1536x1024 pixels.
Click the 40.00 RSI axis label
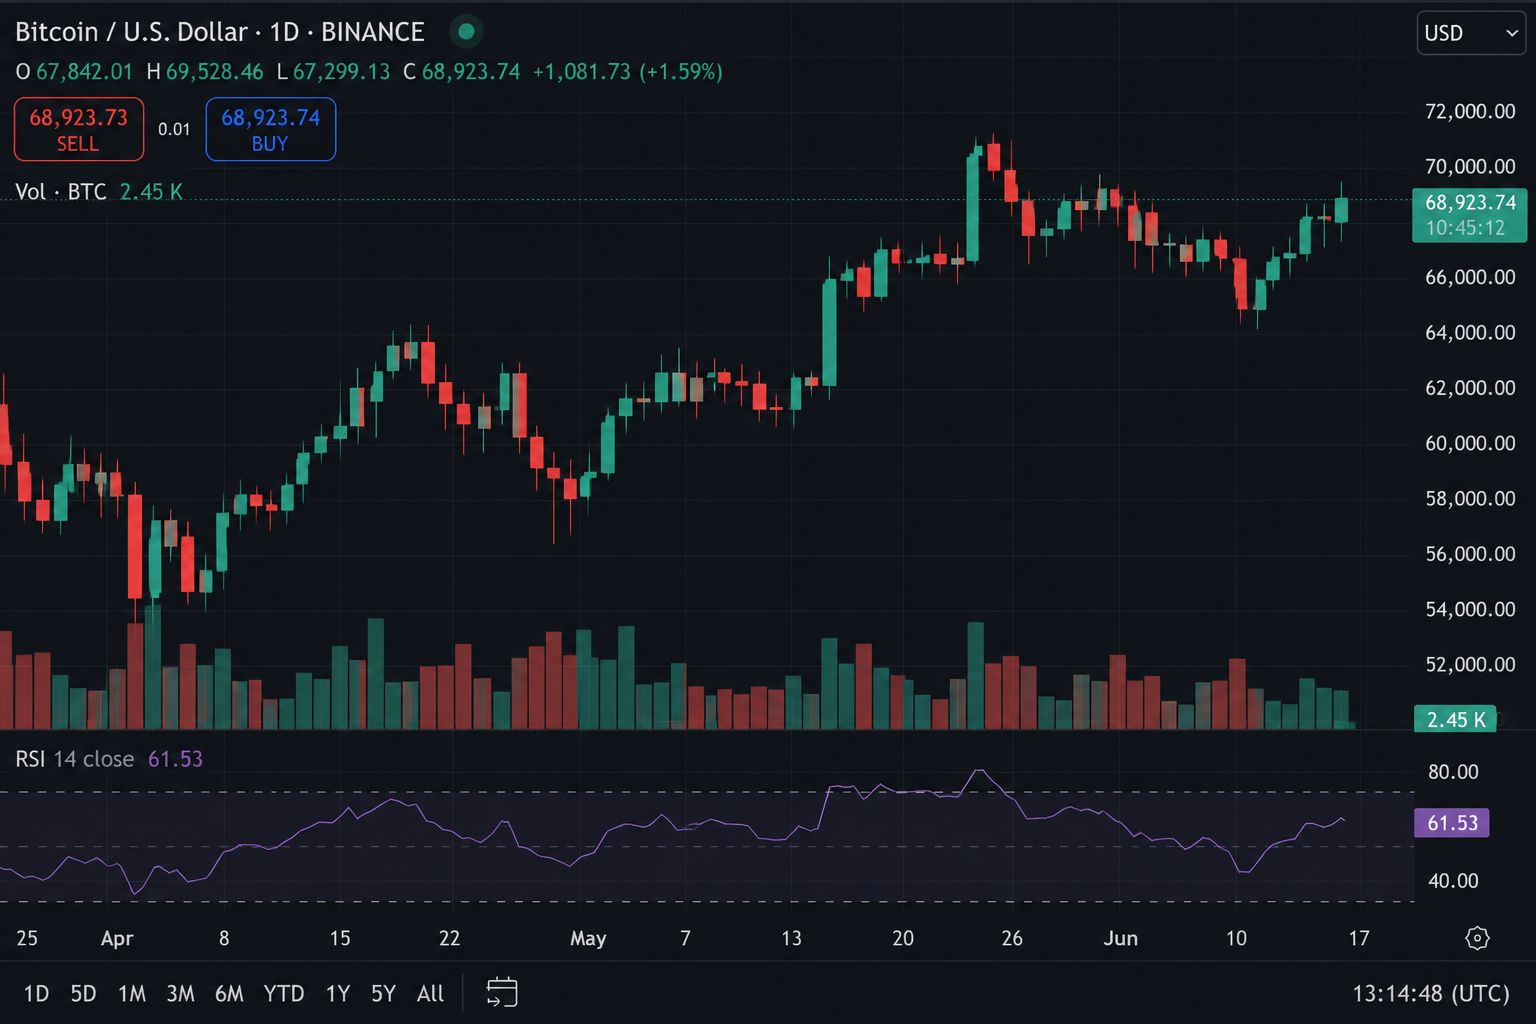point(1453,881)
